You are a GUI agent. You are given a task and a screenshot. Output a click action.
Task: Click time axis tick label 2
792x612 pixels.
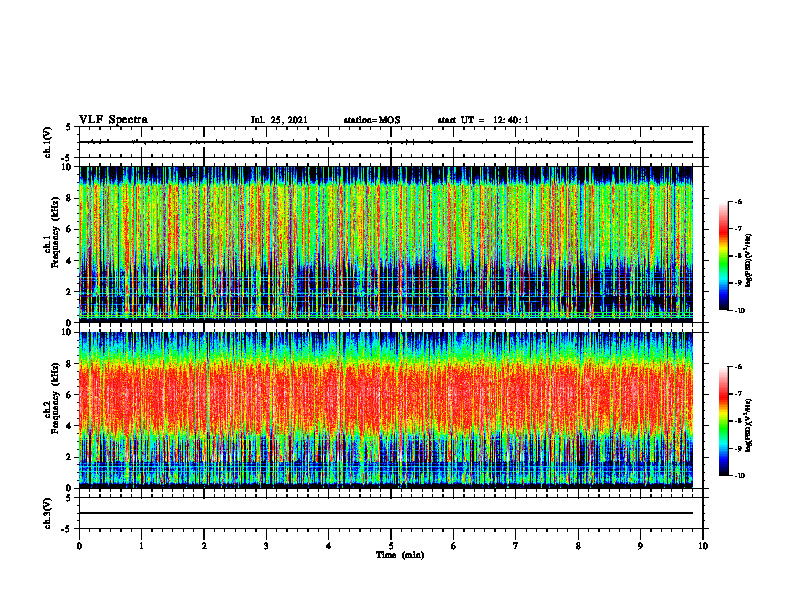204,546
